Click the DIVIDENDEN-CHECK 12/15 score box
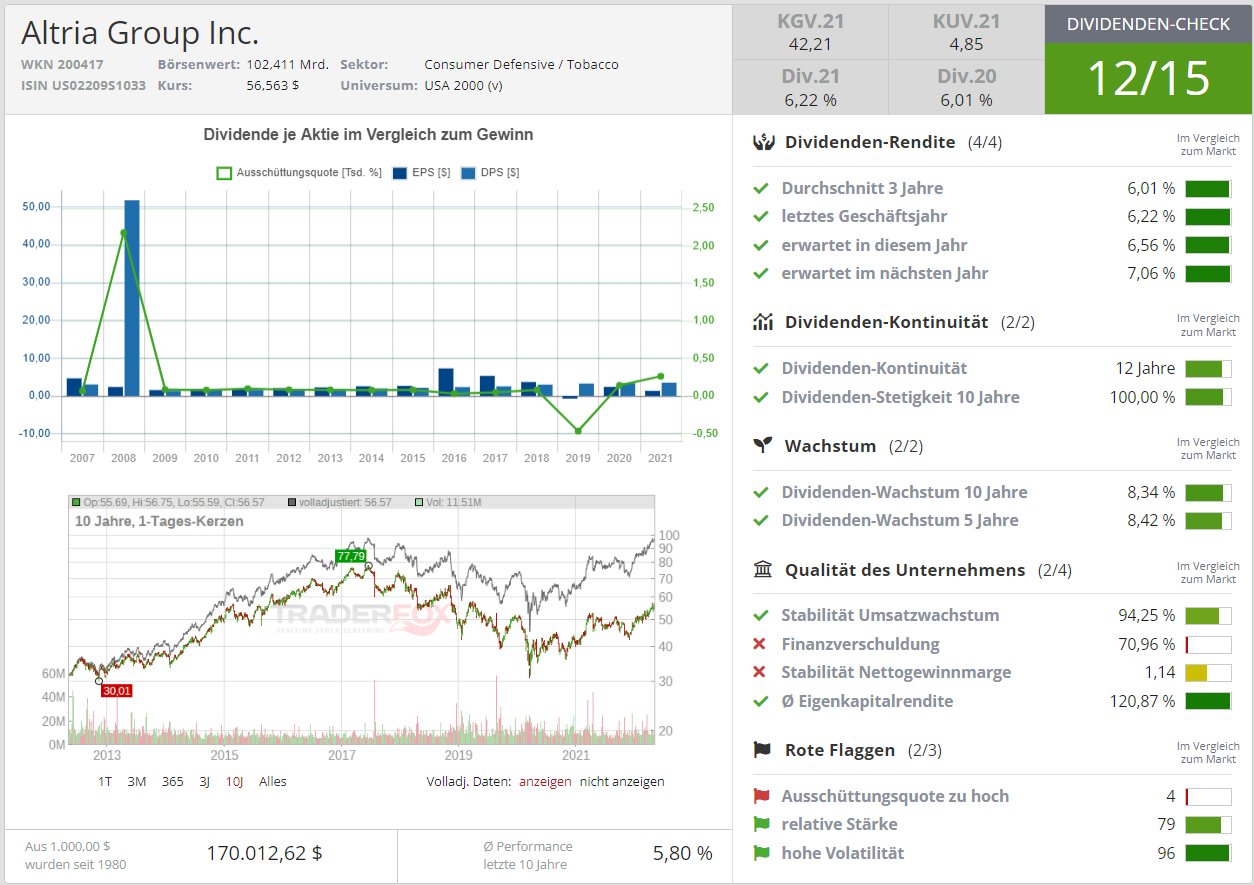 [1148, 59]
